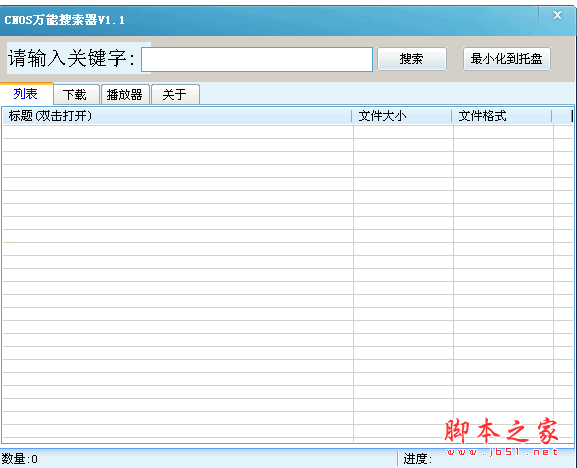The width and height of the screenshot is (577, 468).
Task: Close the CHOS万能搜索器 window
Action: click(x=557, y=15)
